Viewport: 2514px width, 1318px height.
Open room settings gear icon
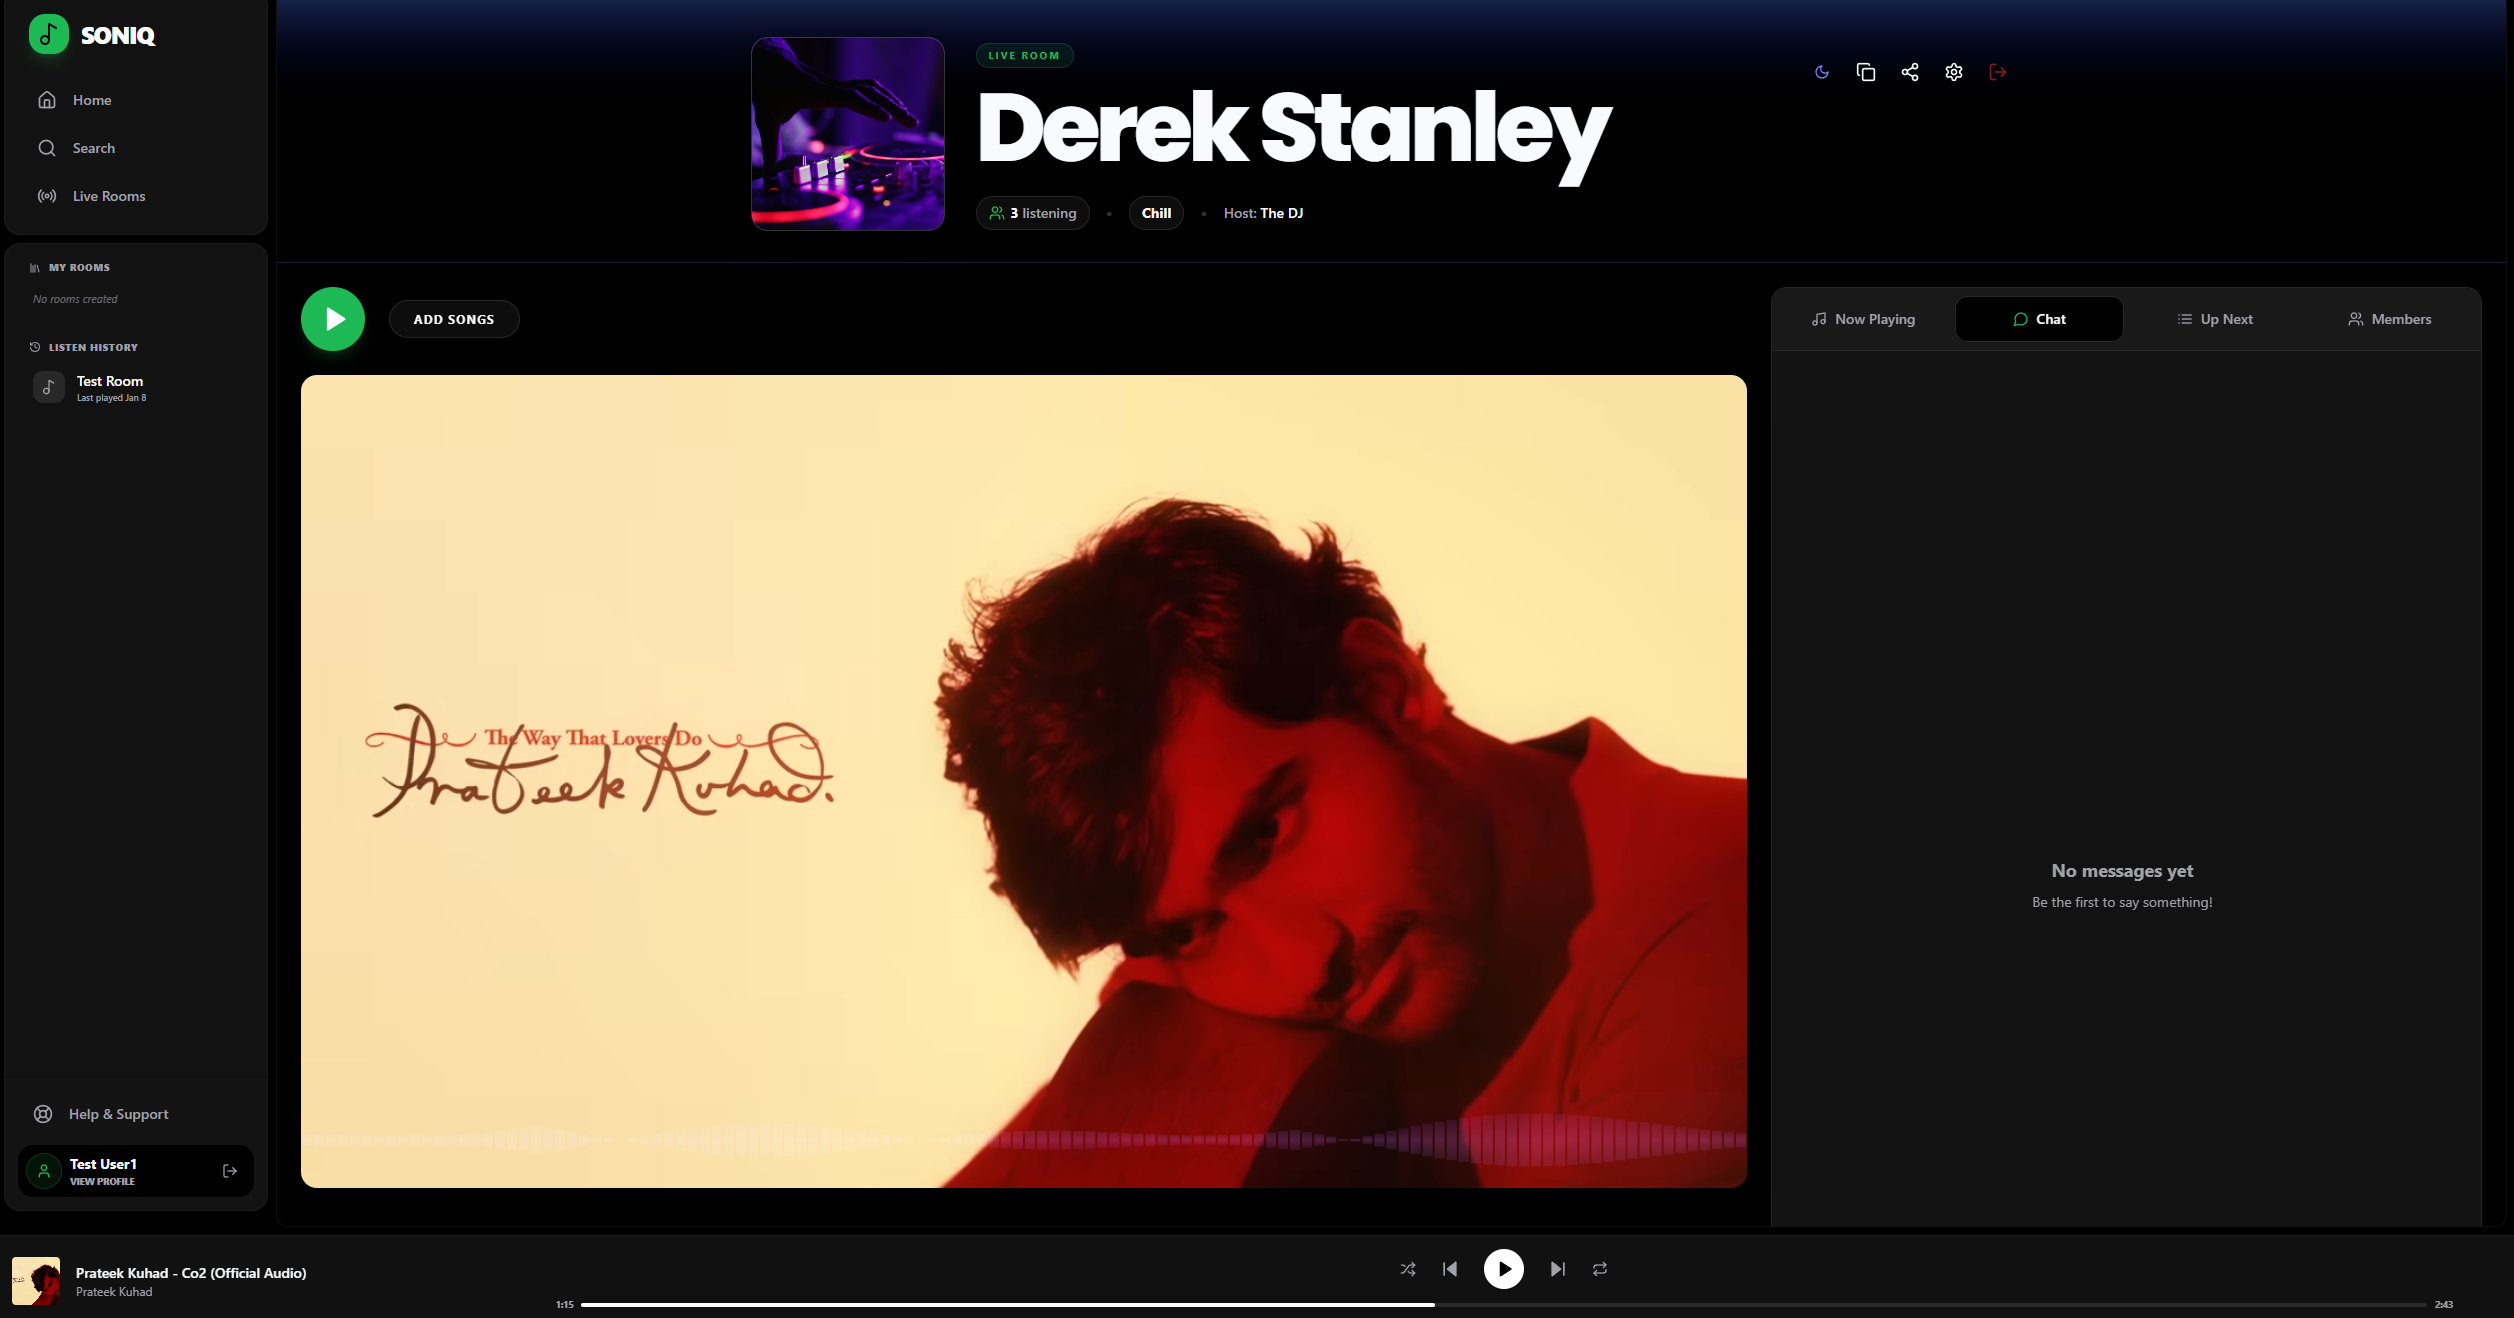tap(1953, 72)
